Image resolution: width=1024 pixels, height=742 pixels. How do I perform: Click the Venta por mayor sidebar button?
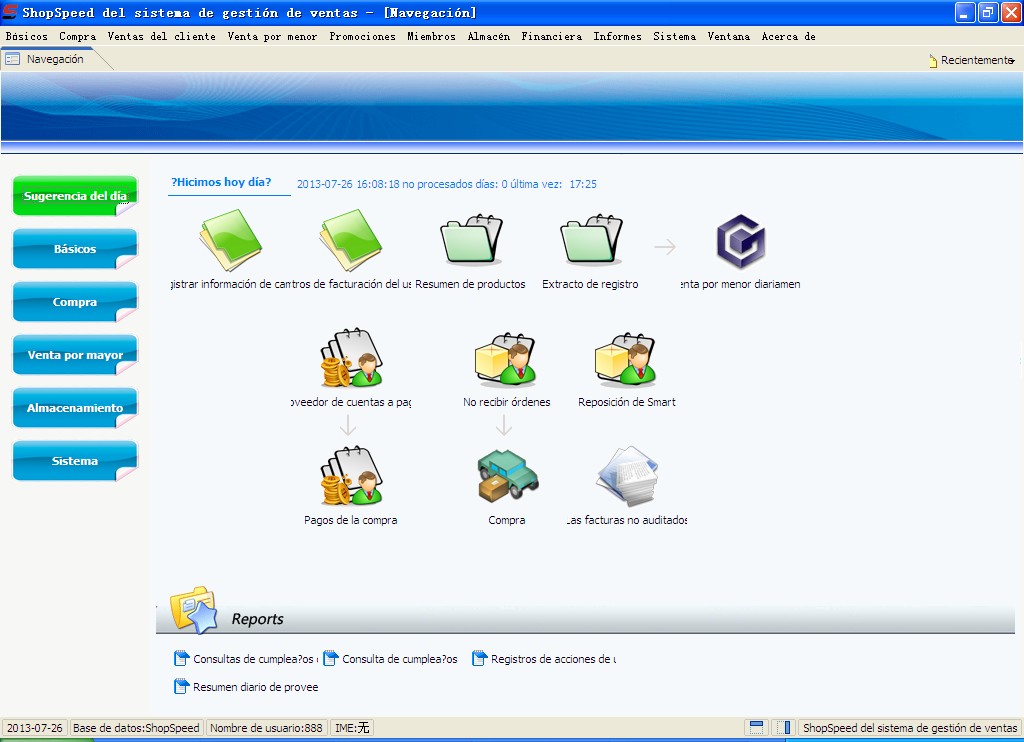(x=75, y=355)
